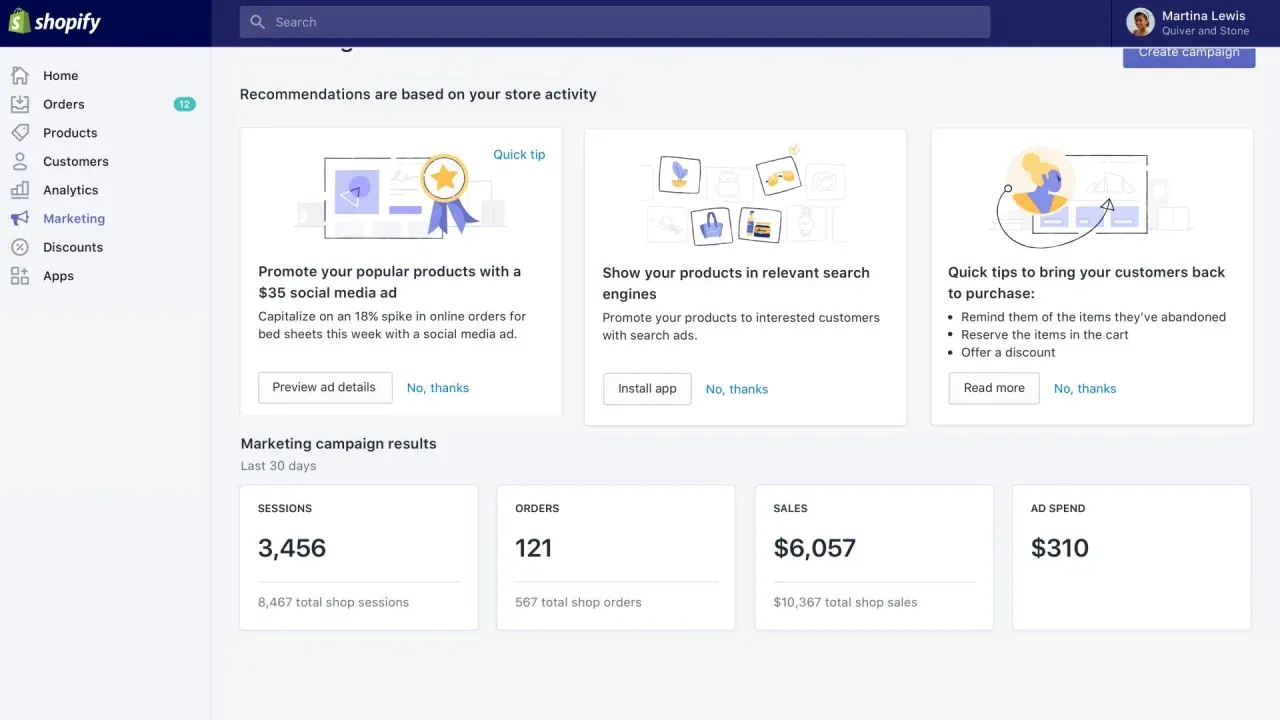This screenshot has width=1280, height=720.
Task: Select the SESSIONS metric card
Action: pyautogui.click(x=358, y=557)
